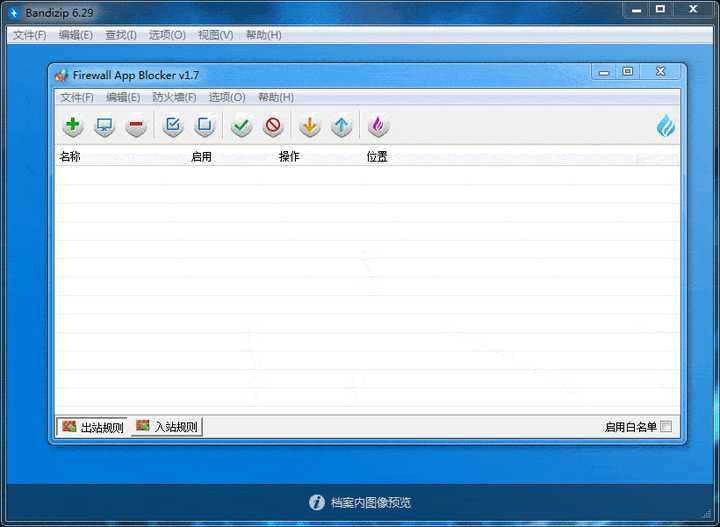Switch to the 出站规则 outbound tab

coord(93,427)
